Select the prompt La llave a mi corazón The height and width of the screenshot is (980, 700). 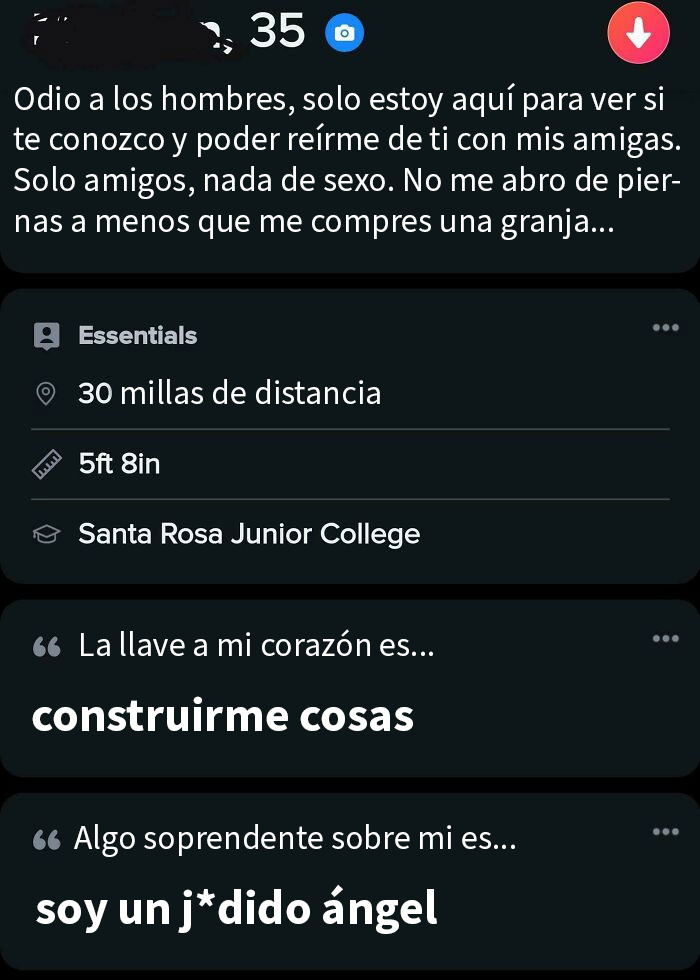coord(255,645)
